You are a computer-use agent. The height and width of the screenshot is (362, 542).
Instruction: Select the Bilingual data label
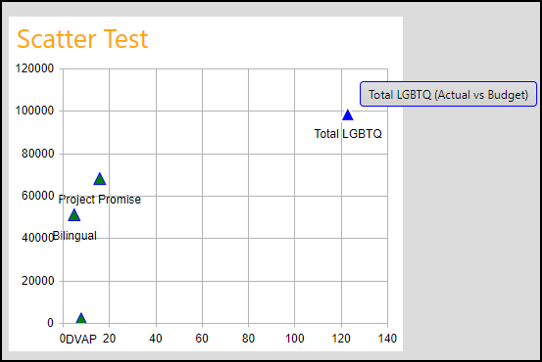(x=75, y=236)
